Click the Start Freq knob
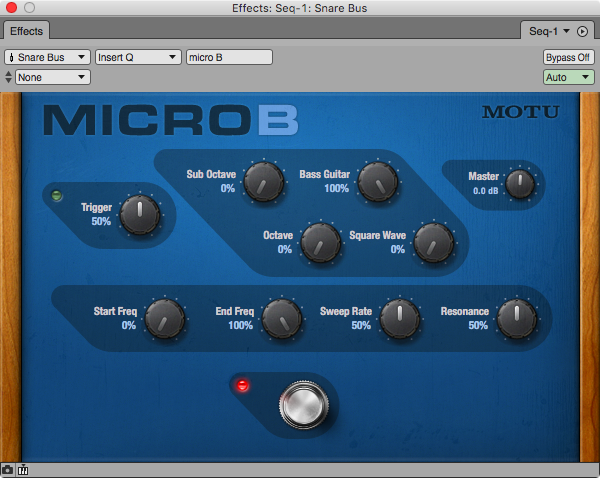This screenshot has width=600, height=478. click(x=165, y=318)
